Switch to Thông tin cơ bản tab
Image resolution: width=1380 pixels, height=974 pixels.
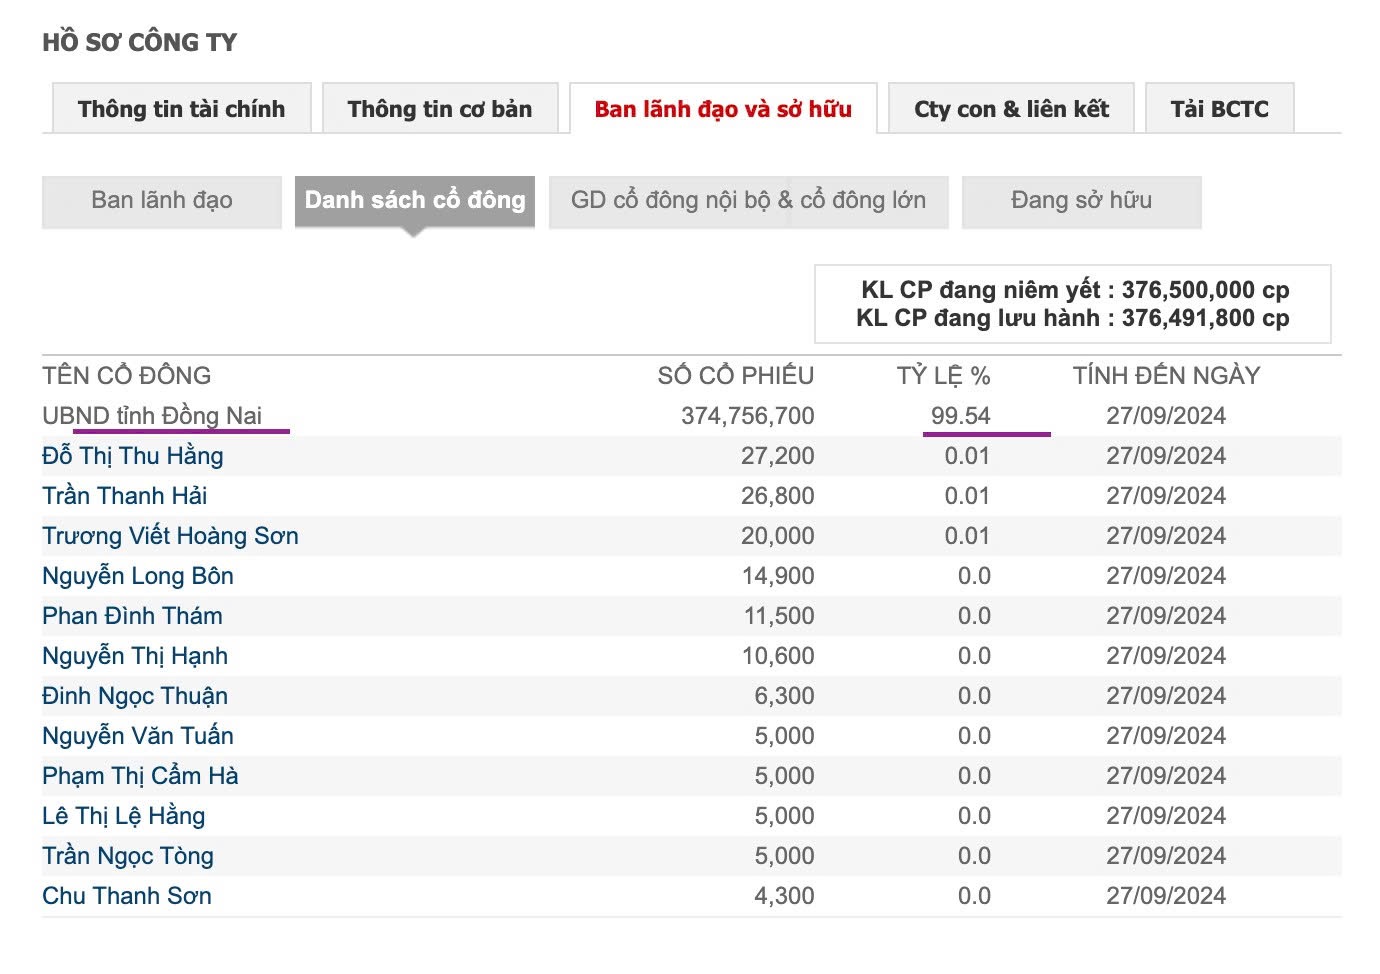click(440, 109)
